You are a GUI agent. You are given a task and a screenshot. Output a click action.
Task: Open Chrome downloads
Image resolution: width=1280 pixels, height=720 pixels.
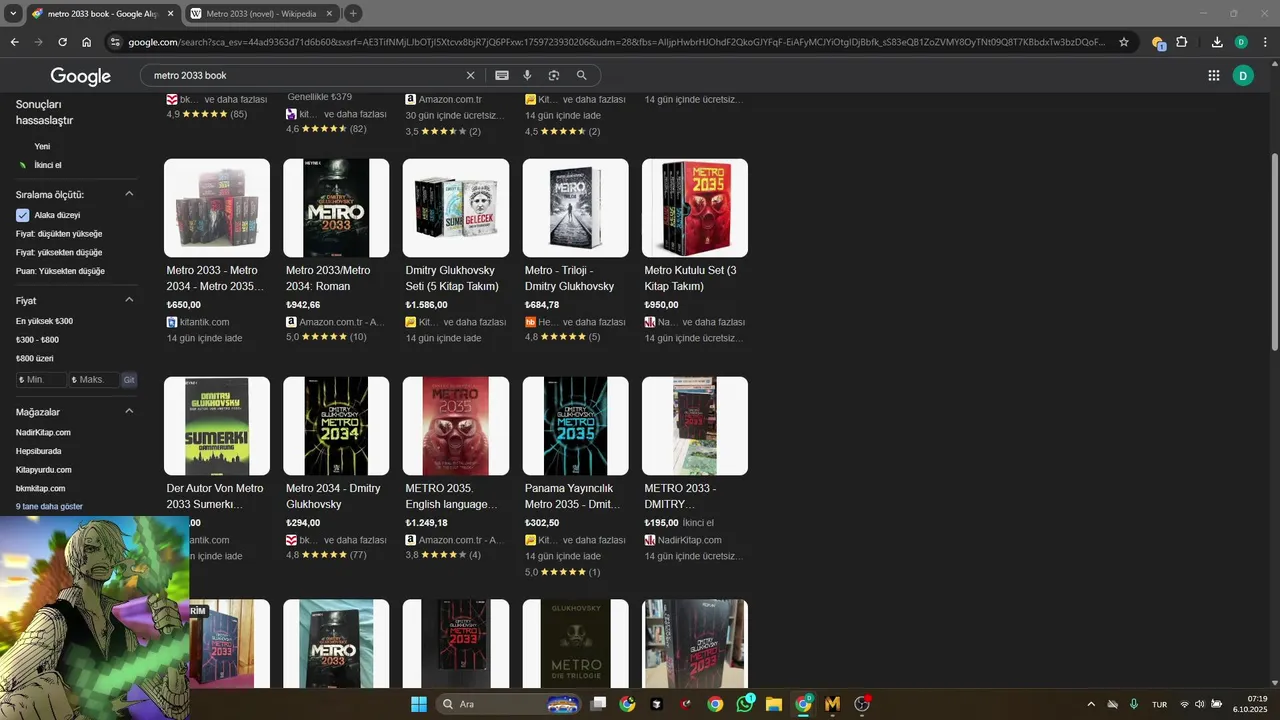(1217, 42)
